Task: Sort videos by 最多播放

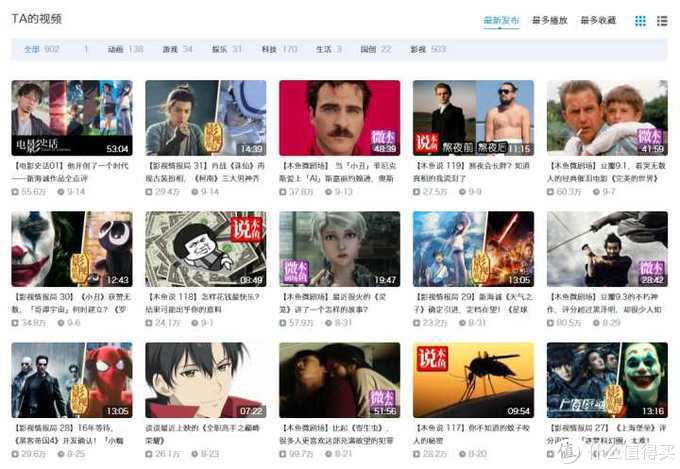Action: [549, 20]
